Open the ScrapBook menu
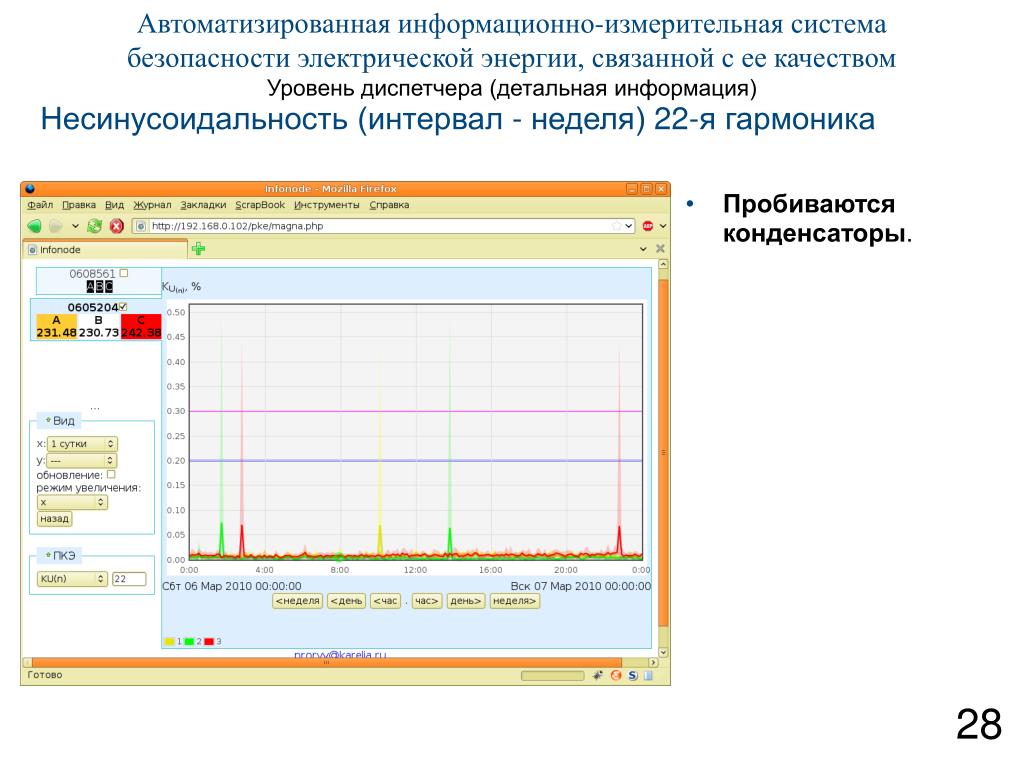This screenshot has width=1024, height=768. [x=260, y=205]
